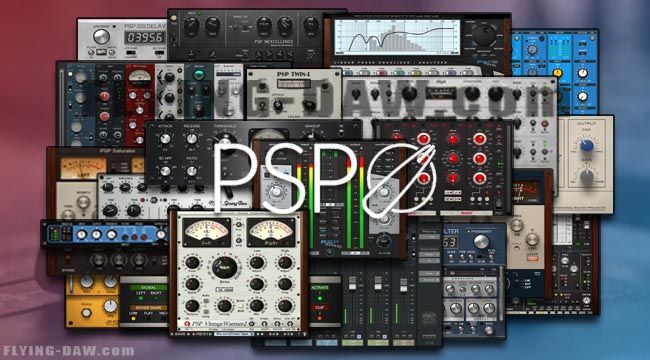Click the PSP TWIN-L title text
The image size is (650, 360).
pyautogui.click(x=293, y=74)
